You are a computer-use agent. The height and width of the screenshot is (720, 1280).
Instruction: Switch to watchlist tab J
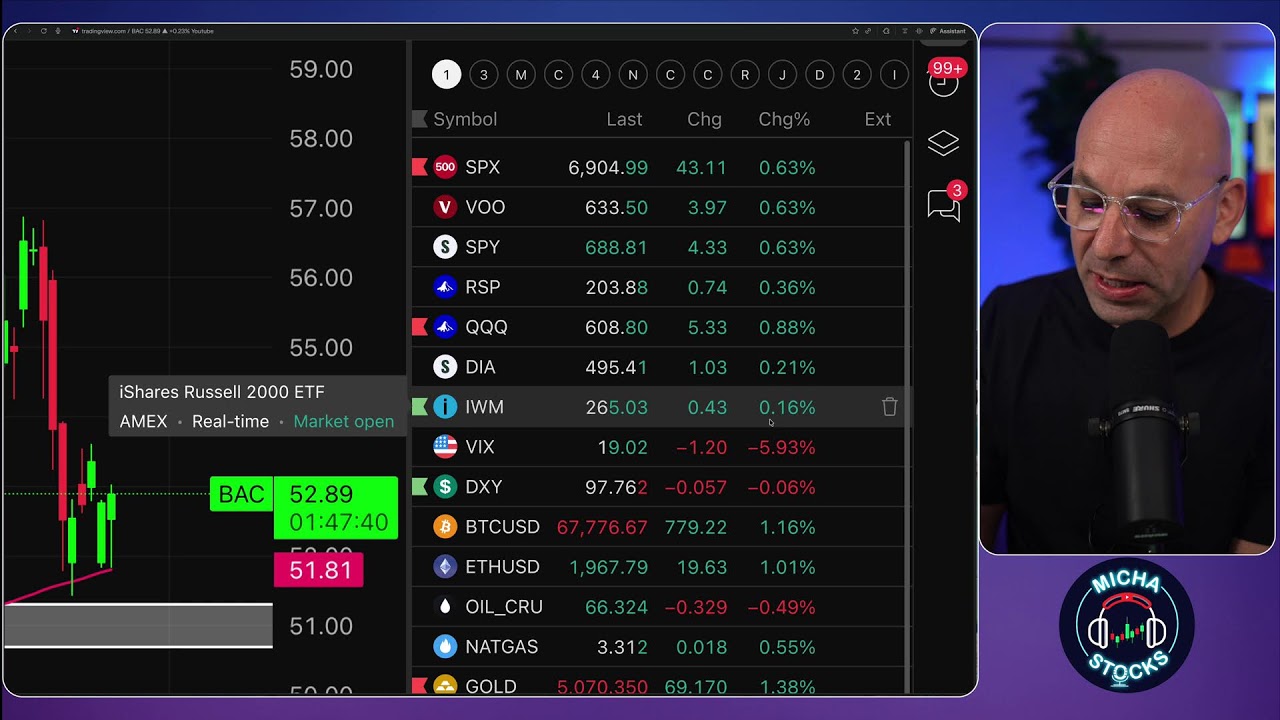coord(782,75)
